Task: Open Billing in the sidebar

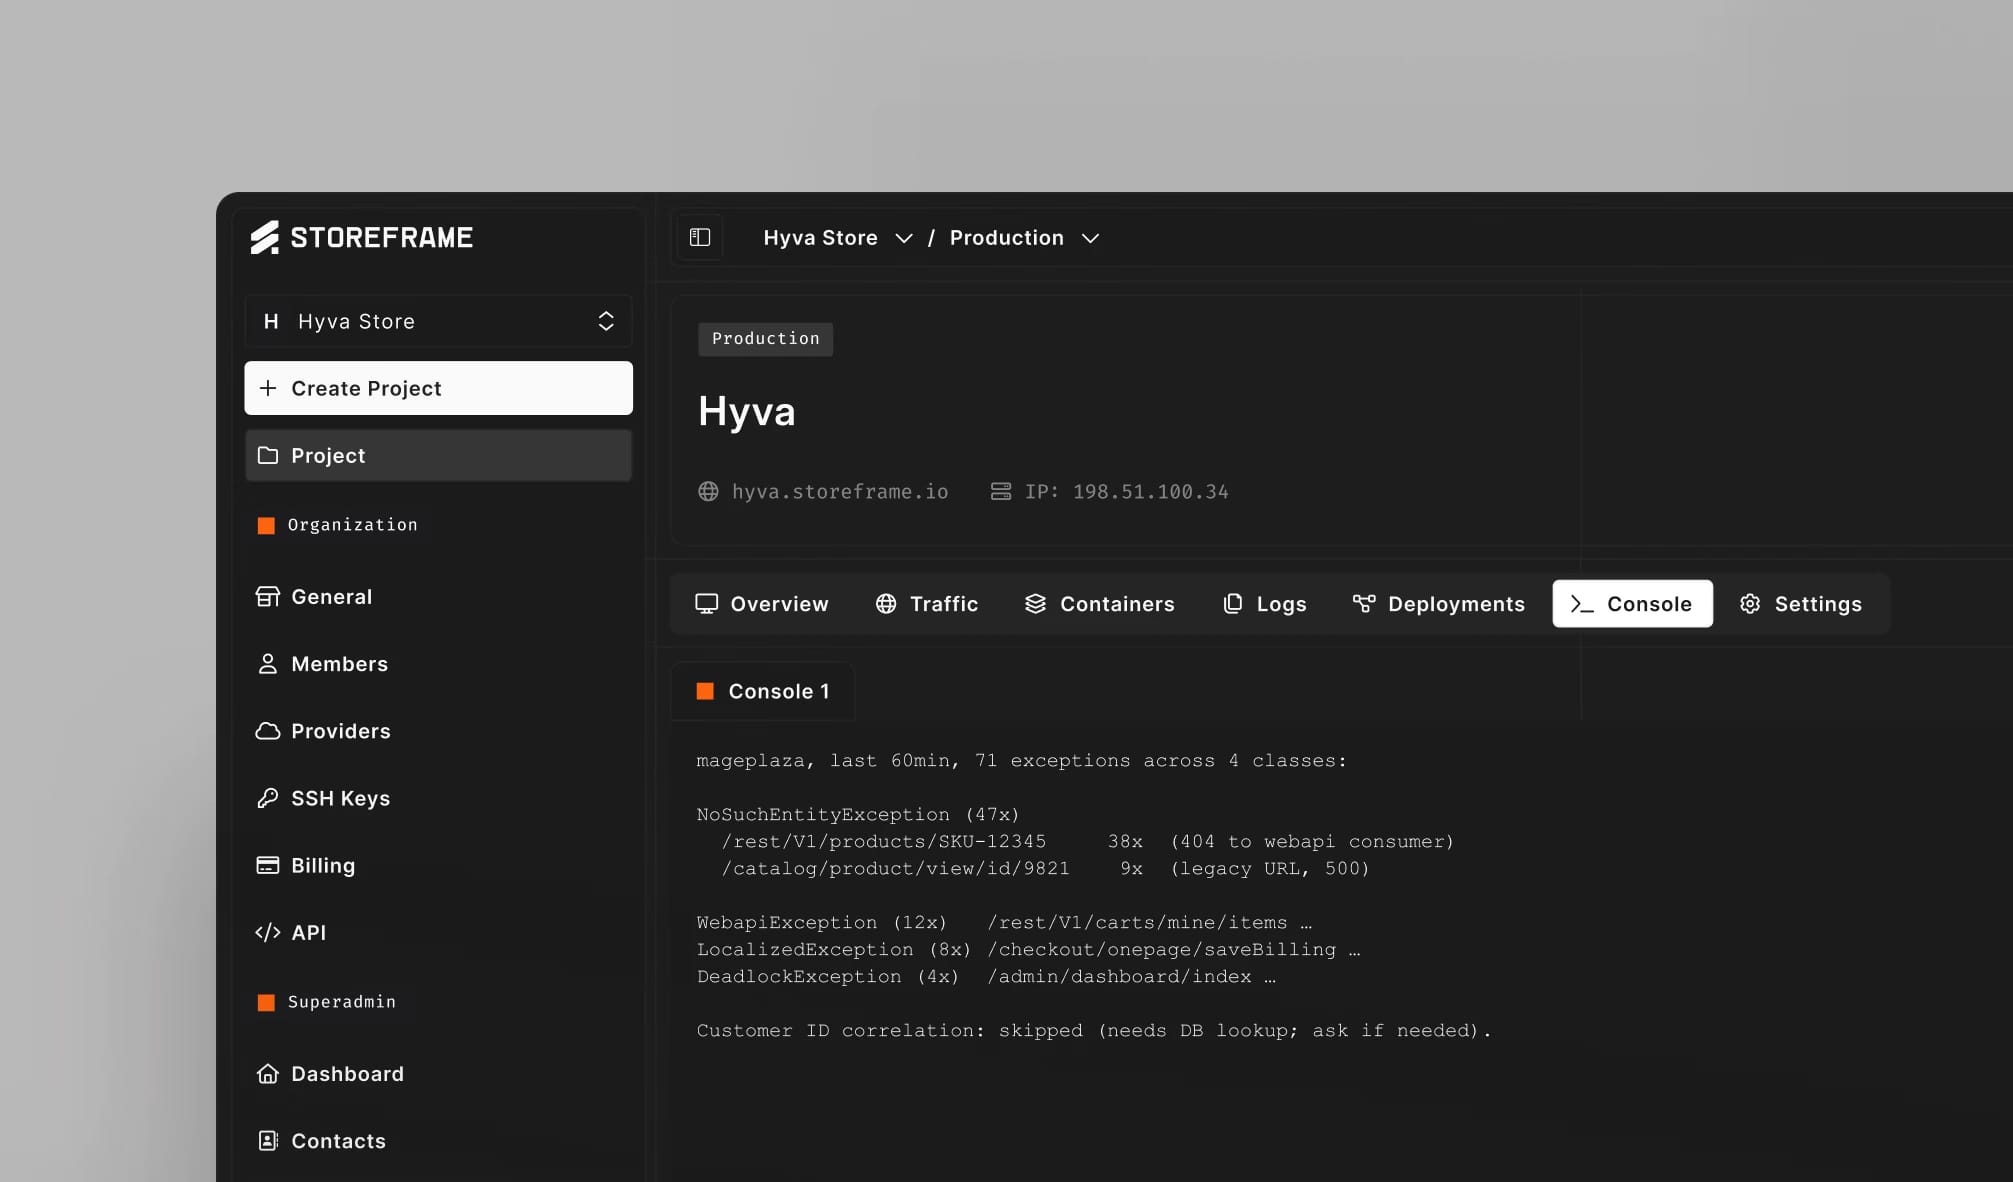Action: pyautogui.click(x=438, y=865)
